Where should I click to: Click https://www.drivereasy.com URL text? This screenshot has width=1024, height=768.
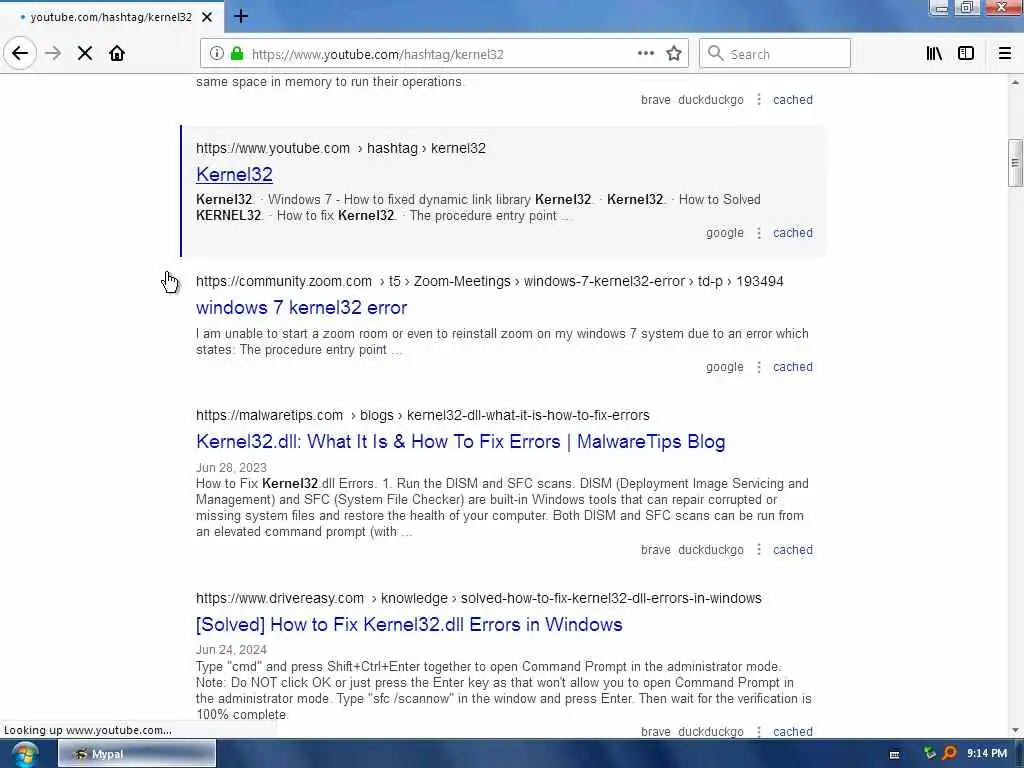click(x=280, y=598)
